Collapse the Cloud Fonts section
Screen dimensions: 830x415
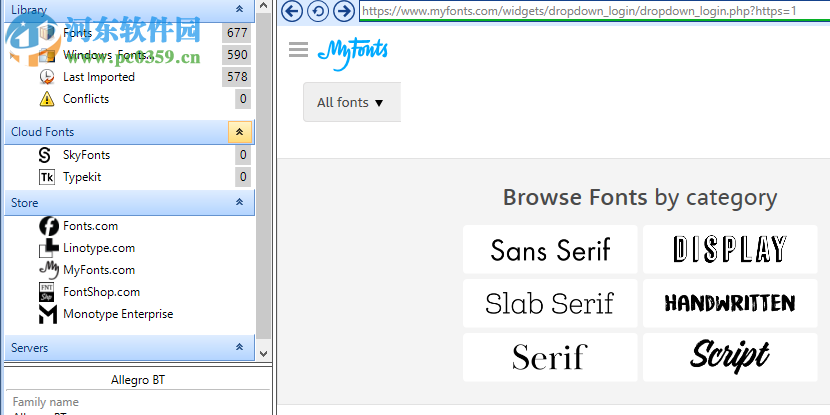click(x=239, y=132)
